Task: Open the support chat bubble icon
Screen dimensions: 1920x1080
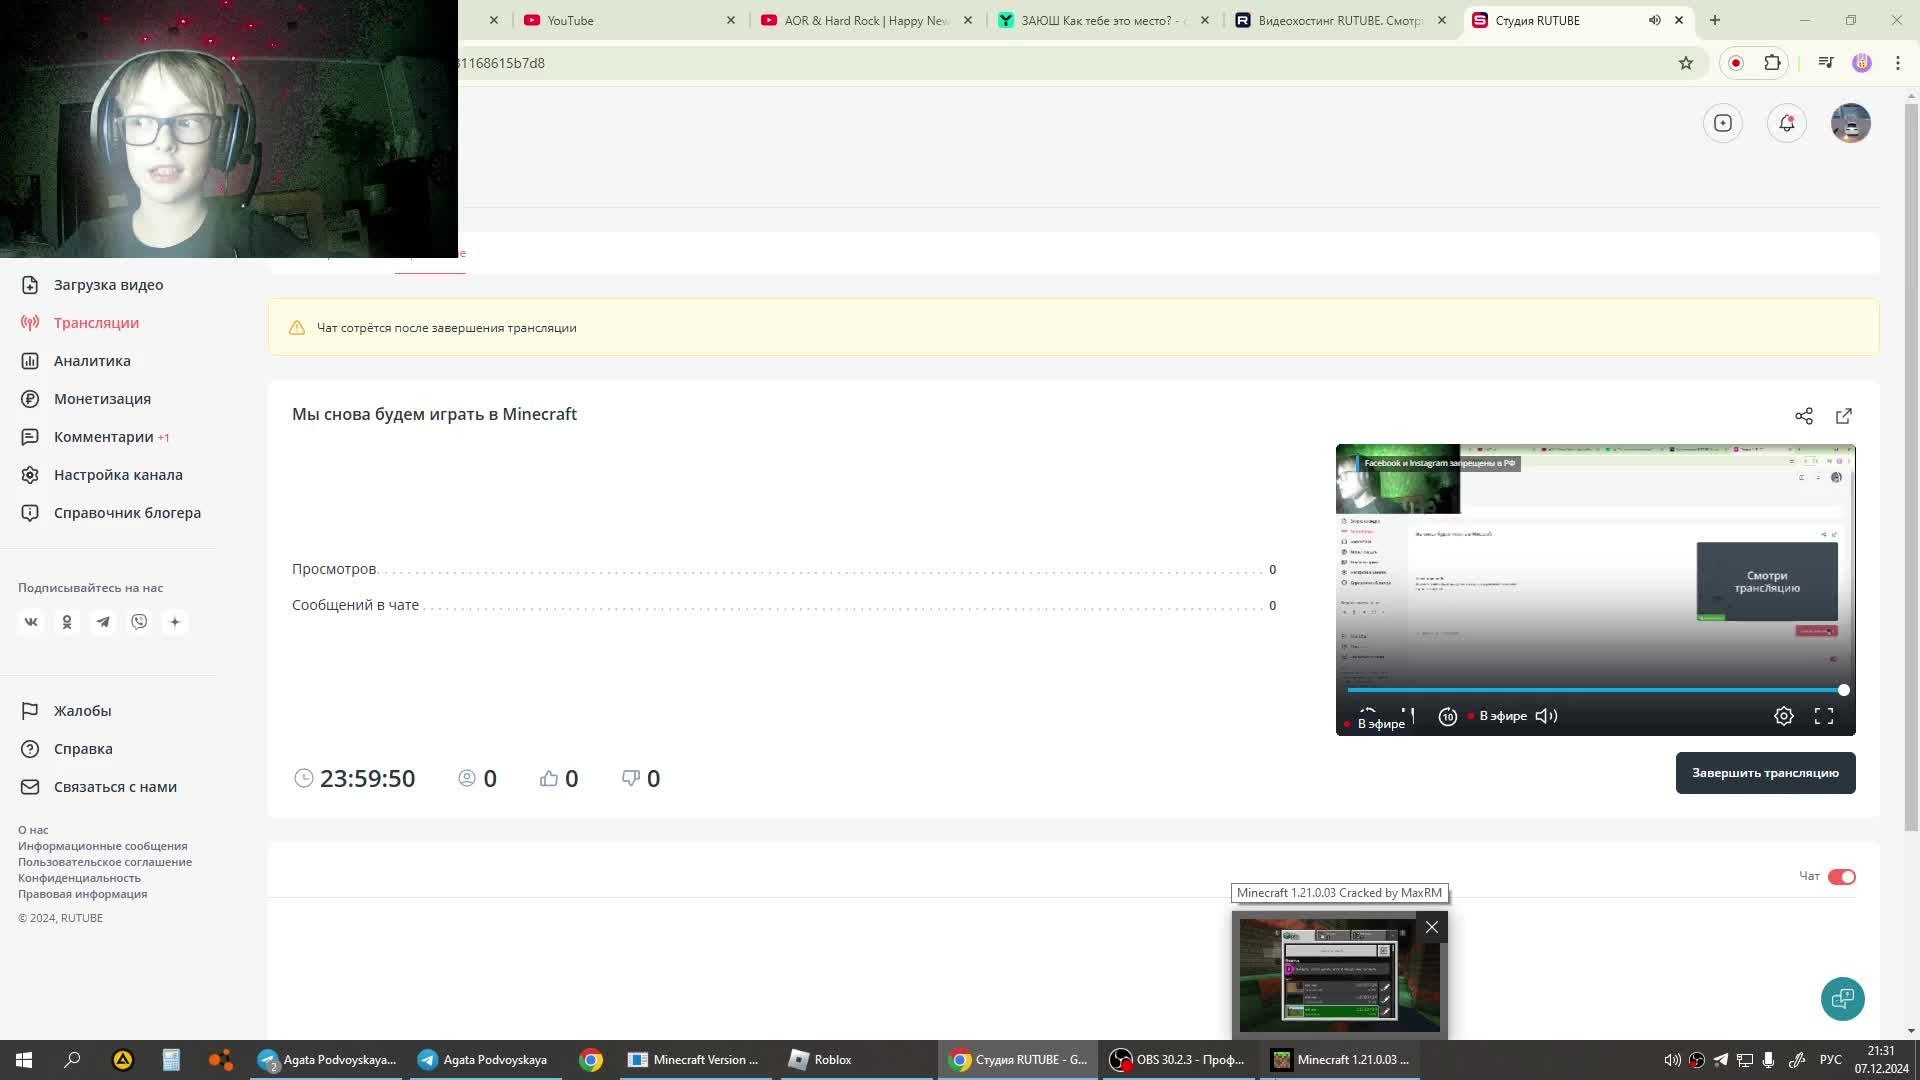Action: point(1842,998)
